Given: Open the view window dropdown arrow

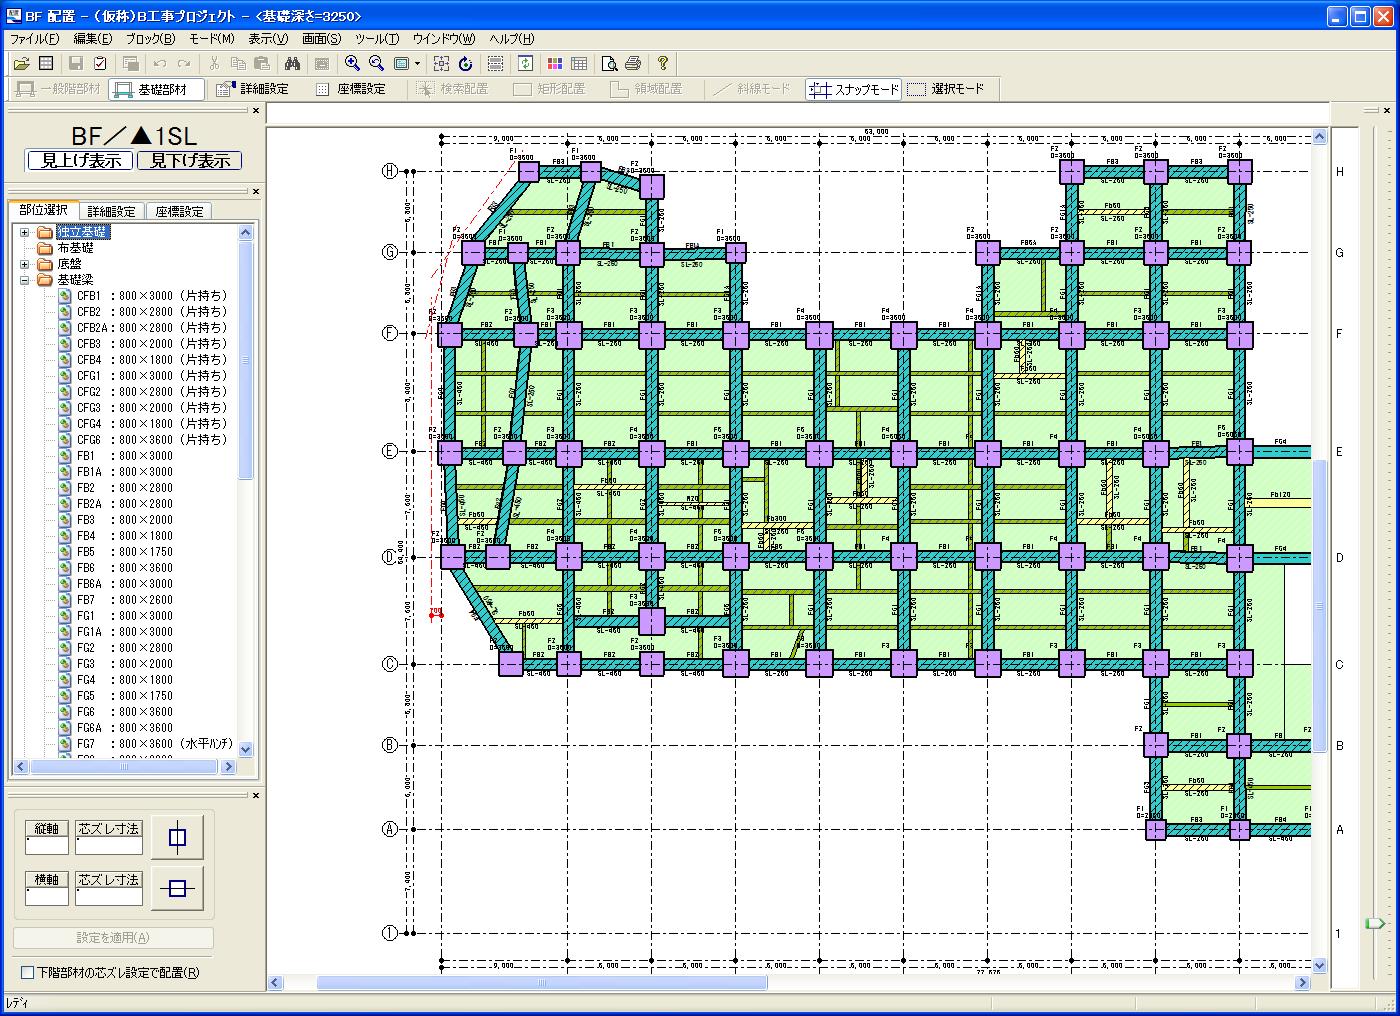Looking at the screenshot, I should pos(417,64).
